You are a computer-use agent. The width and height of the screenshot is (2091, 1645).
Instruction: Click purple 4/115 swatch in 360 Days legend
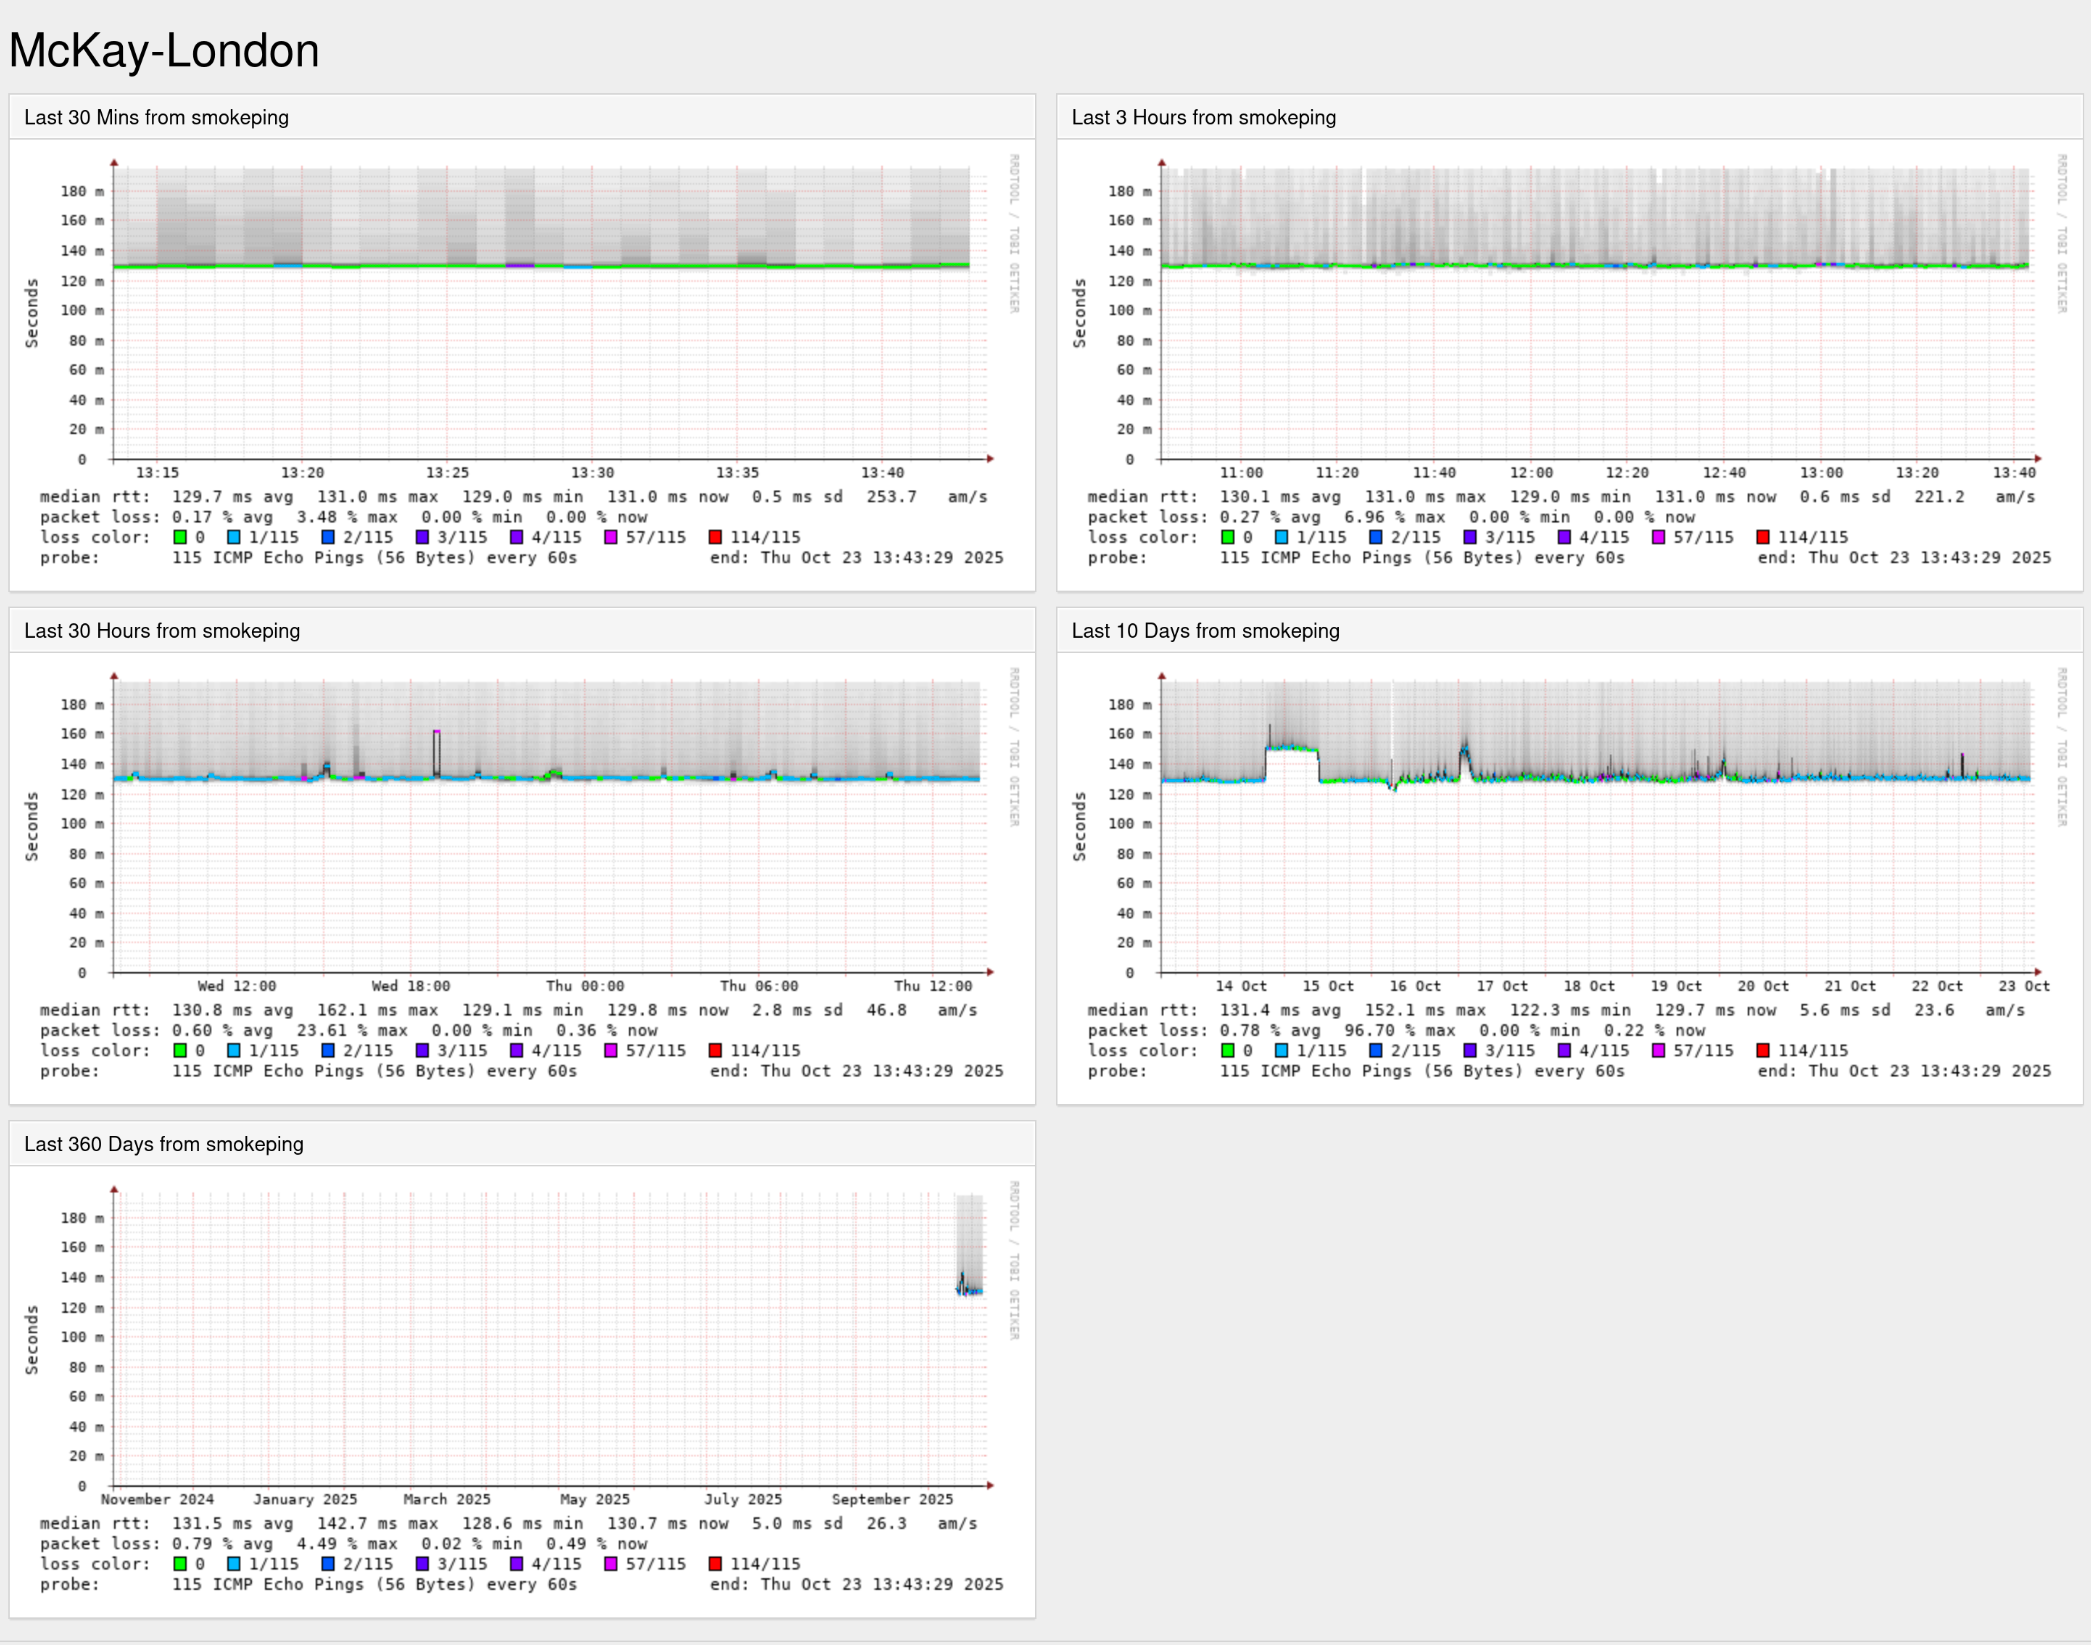516,1564
